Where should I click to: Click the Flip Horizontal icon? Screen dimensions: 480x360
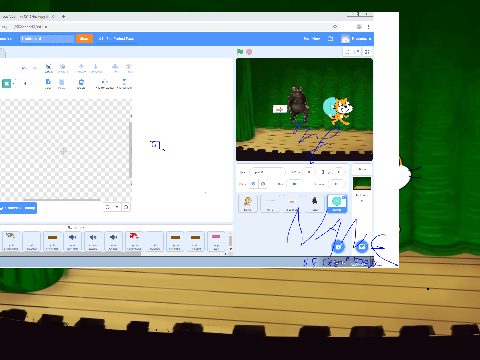105,84
